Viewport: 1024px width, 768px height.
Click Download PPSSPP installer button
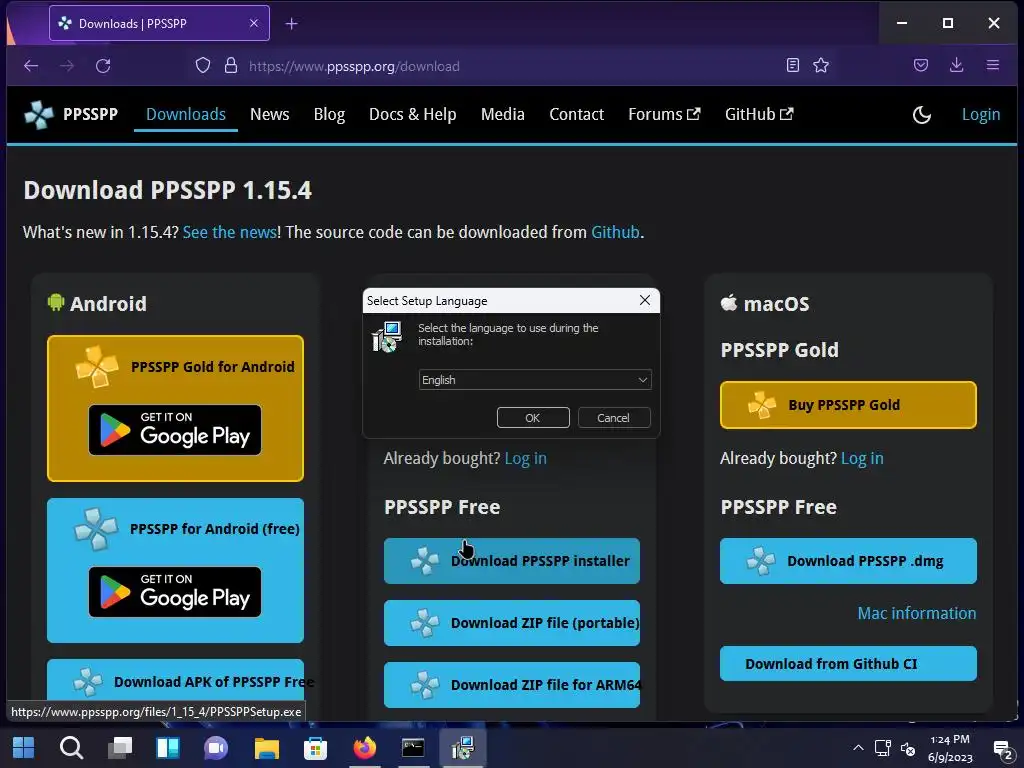[x=512, y=561]
